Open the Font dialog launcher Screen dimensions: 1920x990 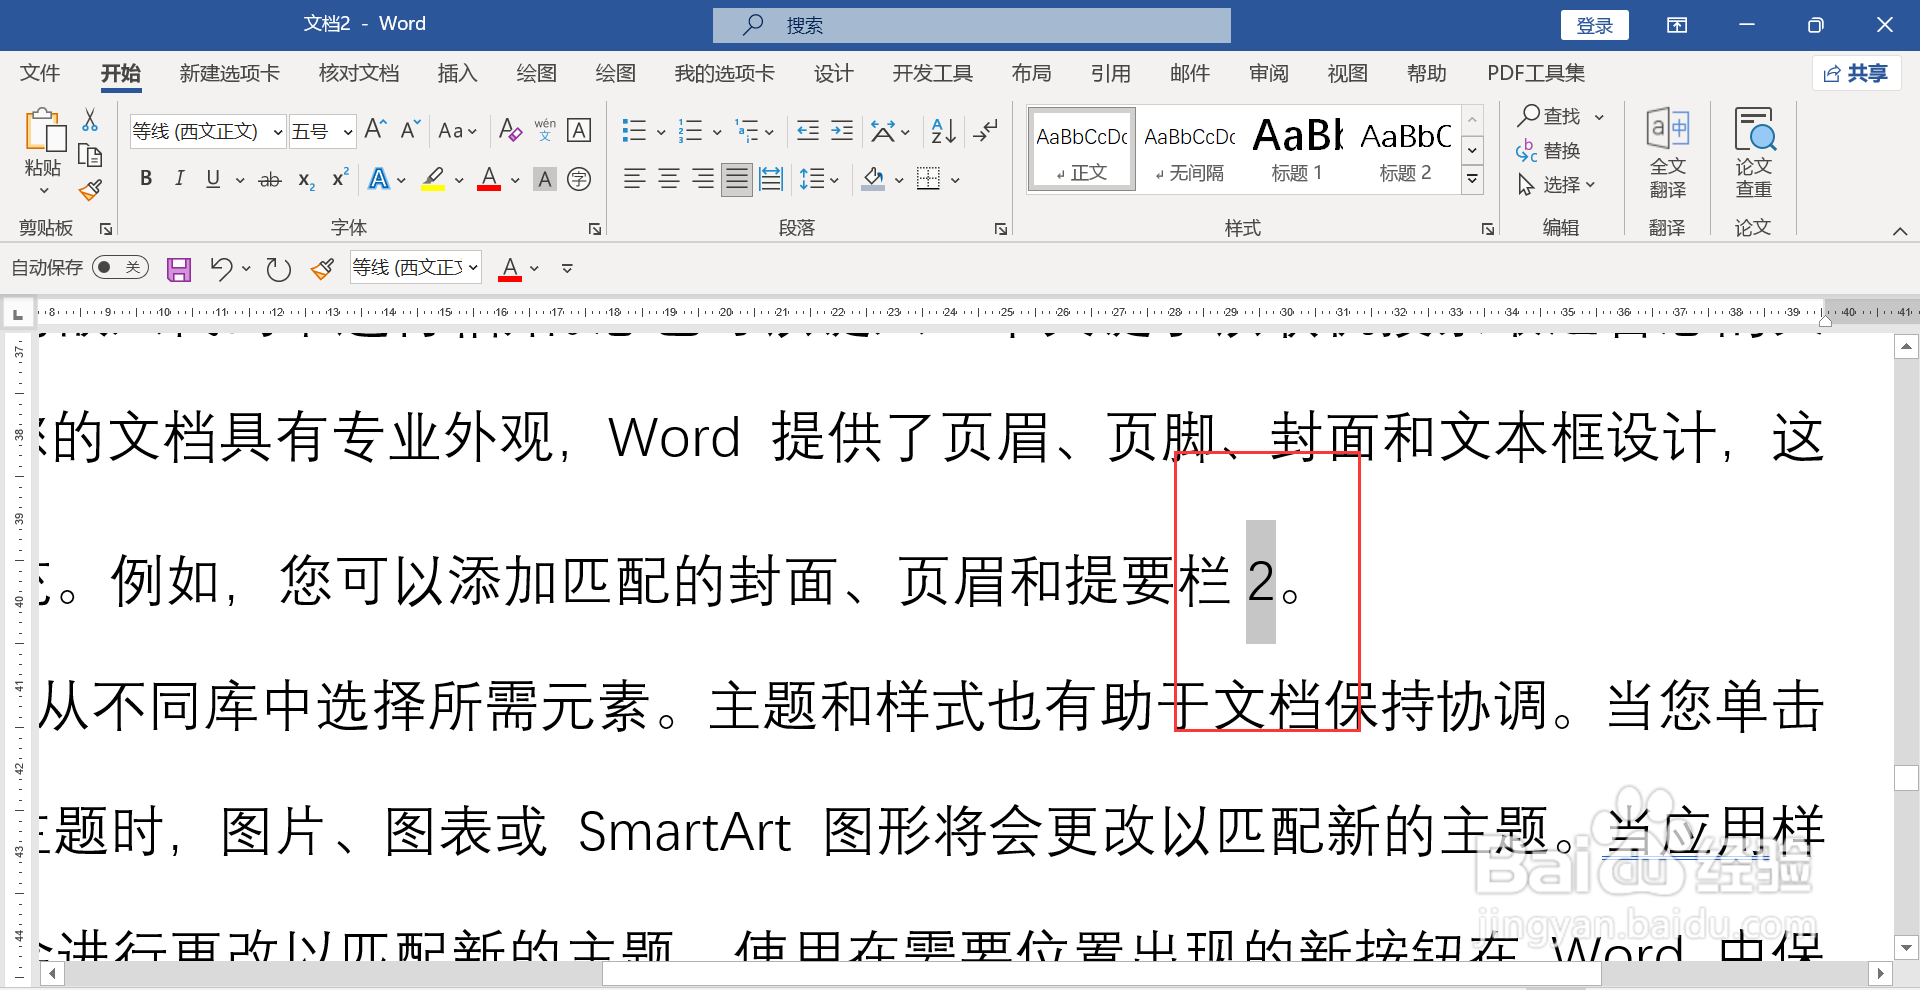click(595, 229)
